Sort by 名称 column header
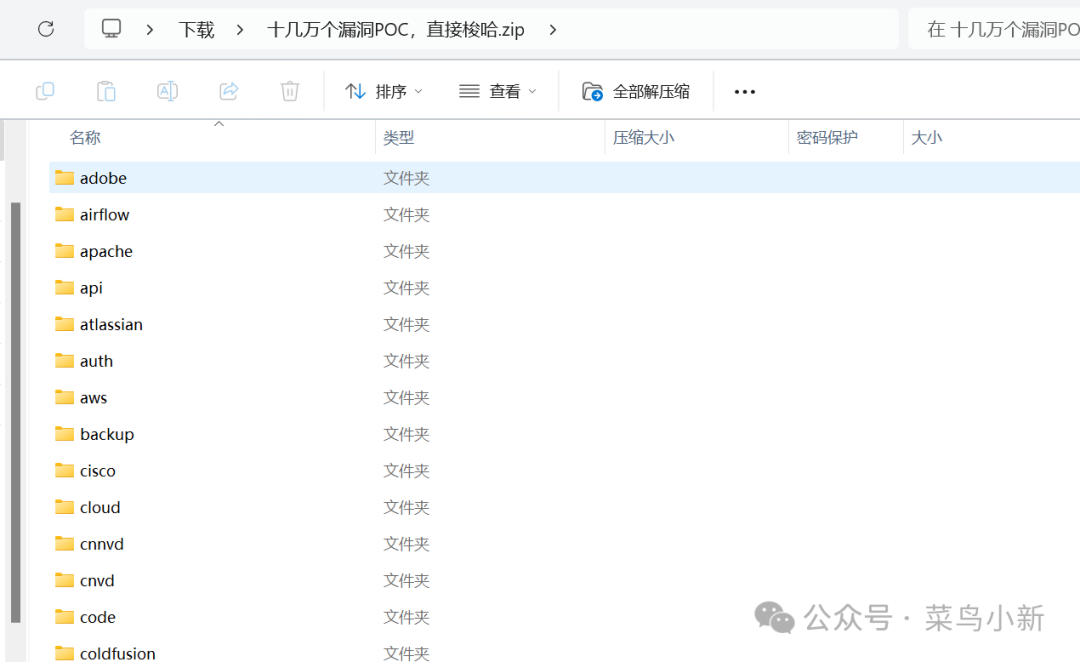 (85, 138)
